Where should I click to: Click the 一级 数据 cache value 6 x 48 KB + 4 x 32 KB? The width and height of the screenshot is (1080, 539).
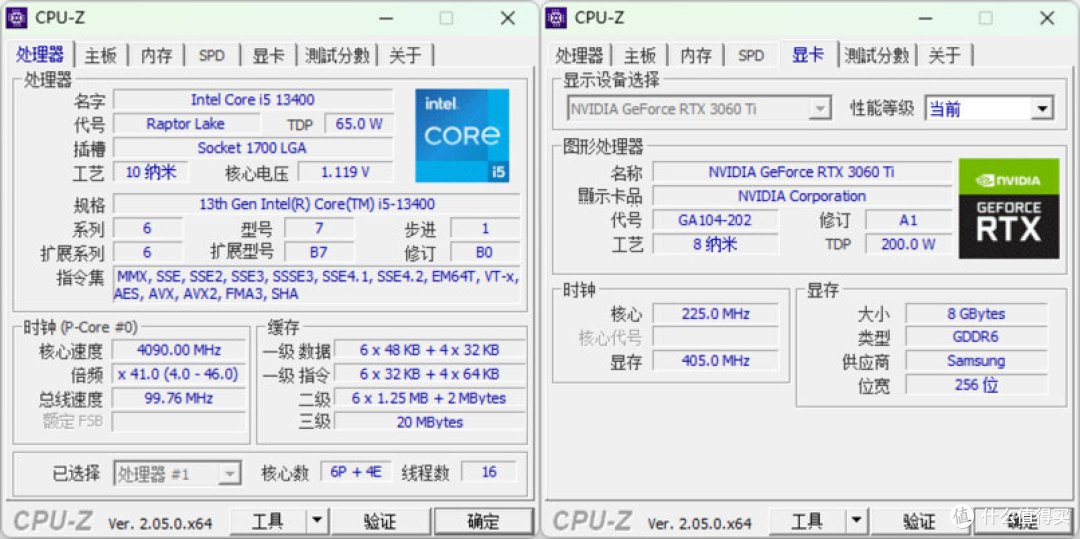coord(429,350)
